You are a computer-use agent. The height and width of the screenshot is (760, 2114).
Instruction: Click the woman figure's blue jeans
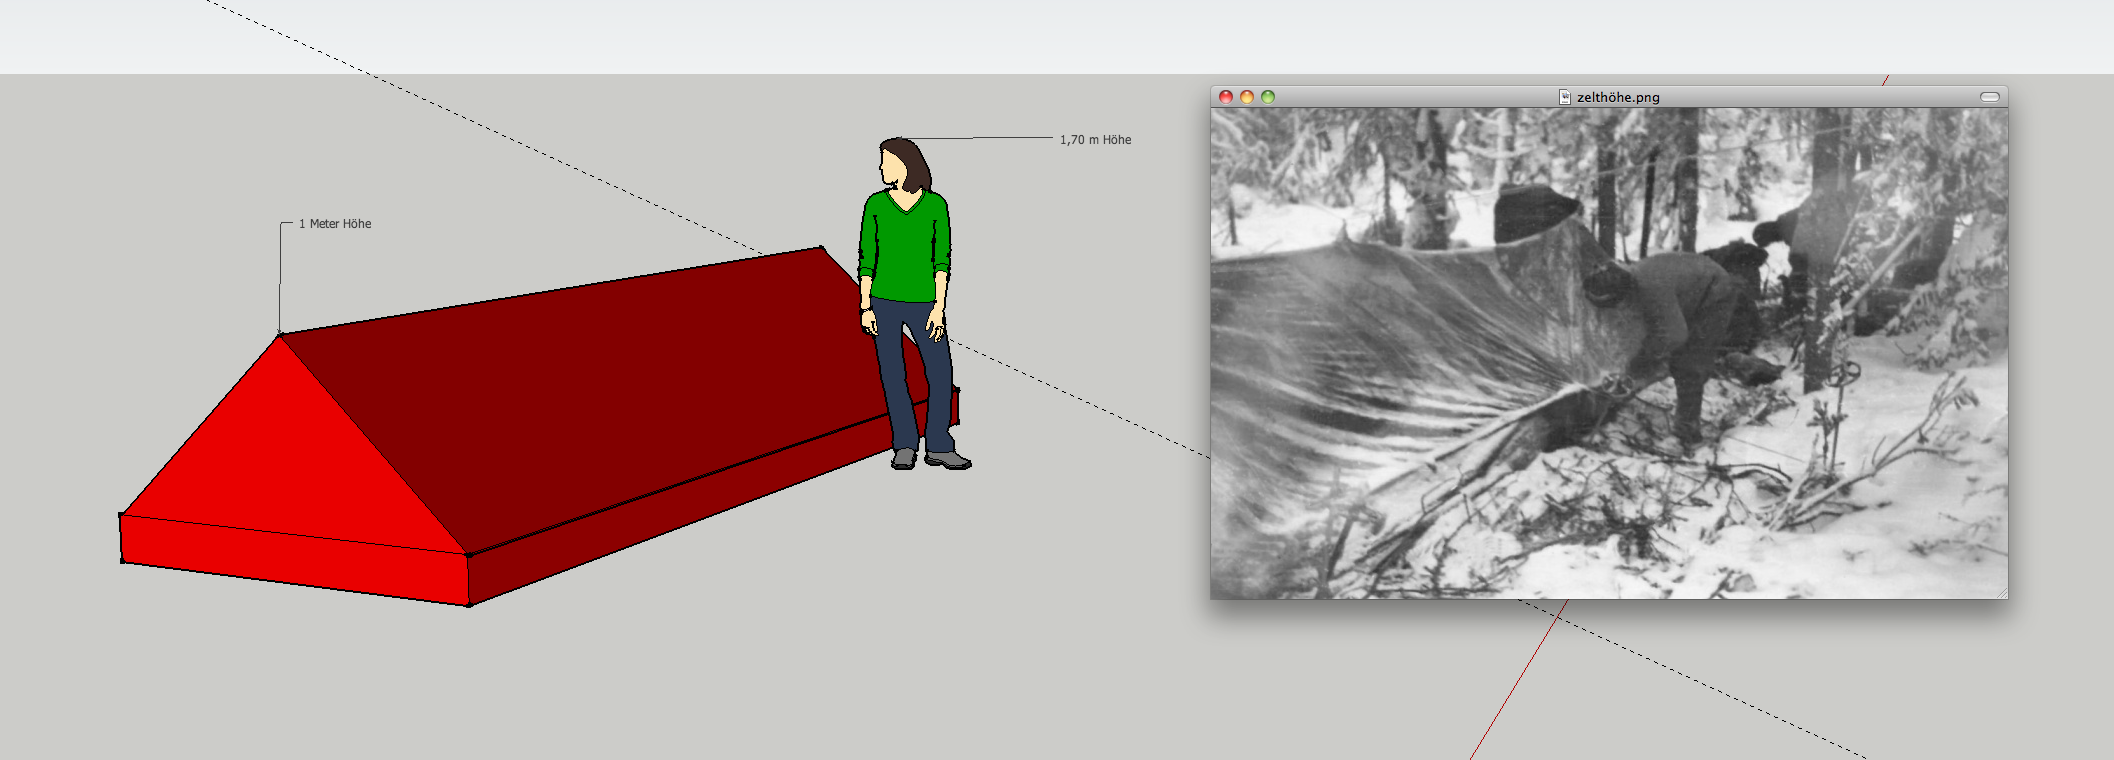pos(905,370)
